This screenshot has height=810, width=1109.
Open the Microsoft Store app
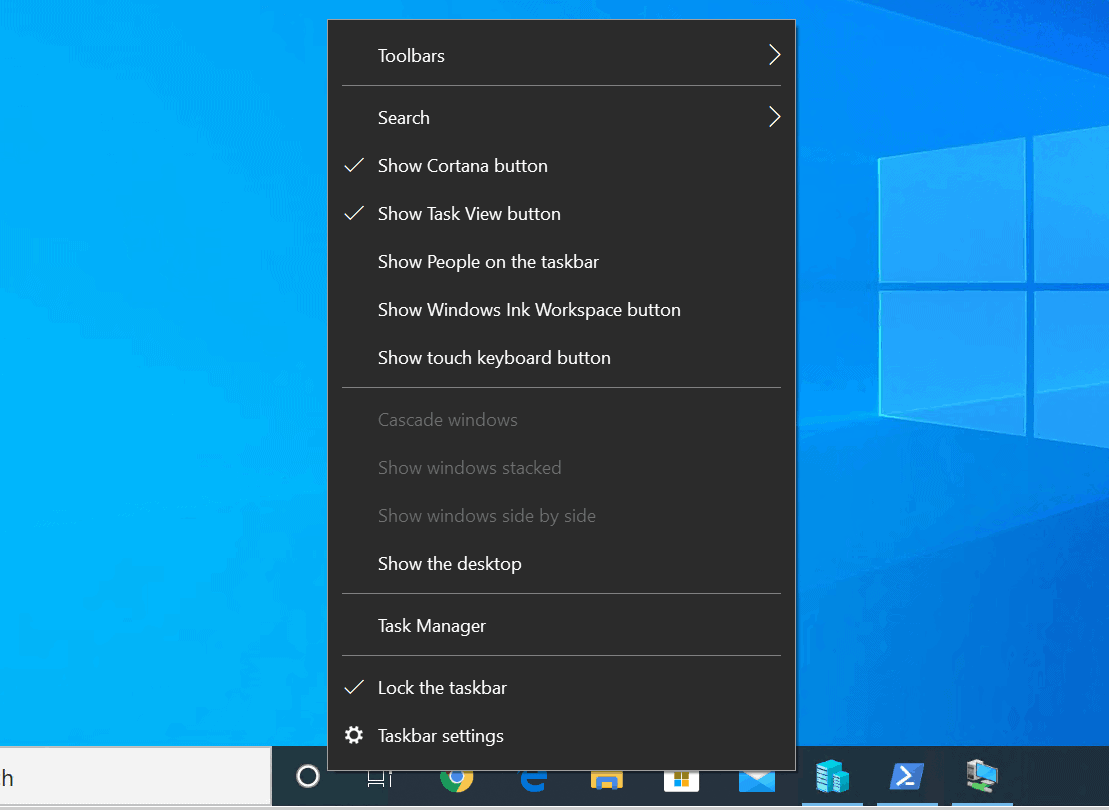pos(681,777)
